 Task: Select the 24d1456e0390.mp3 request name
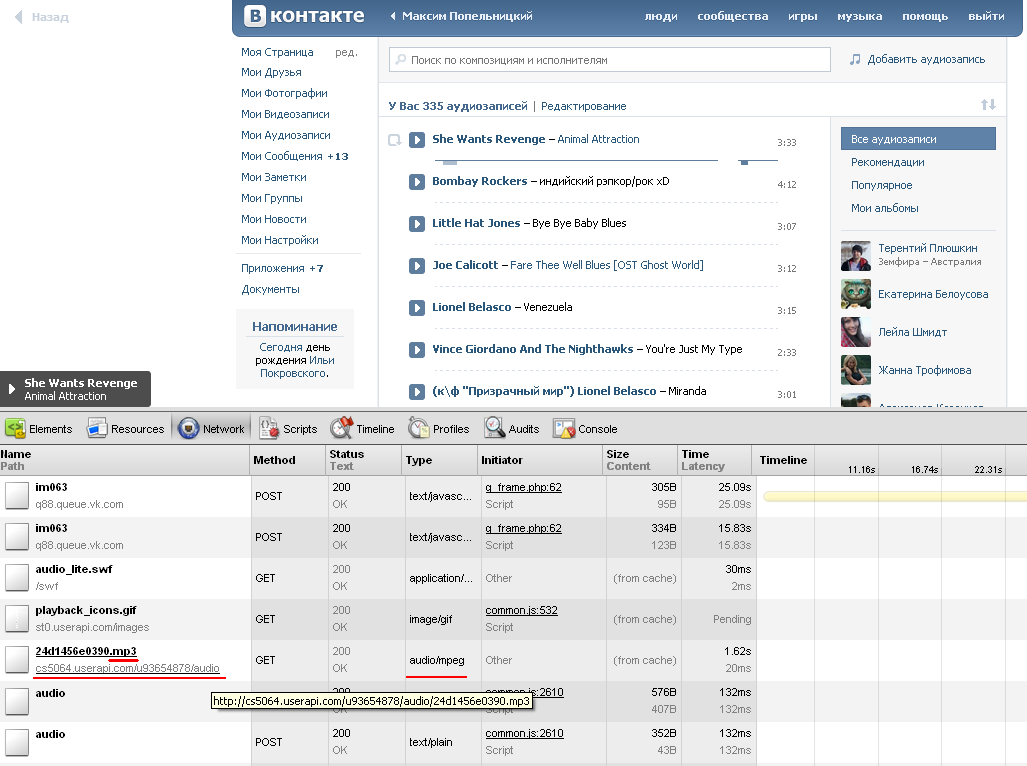(x=86, y=651)
